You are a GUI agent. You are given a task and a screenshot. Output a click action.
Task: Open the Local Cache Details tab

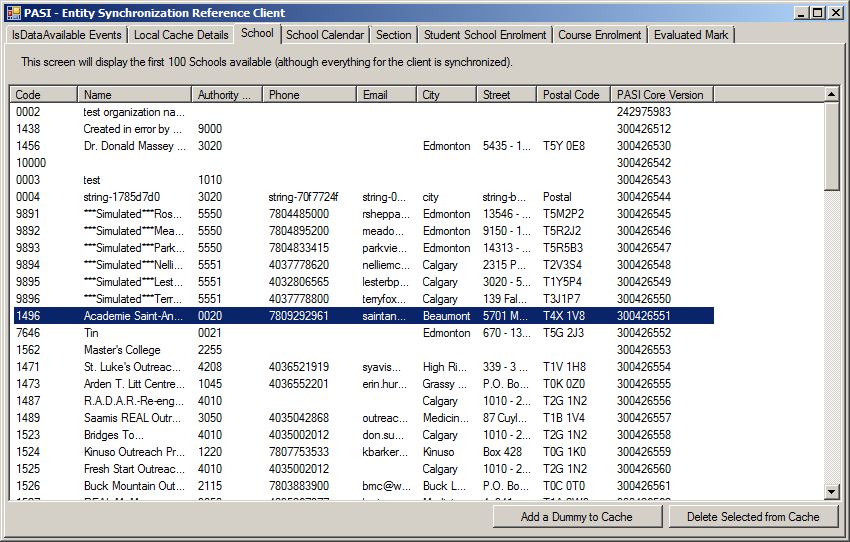coord(181,35)
